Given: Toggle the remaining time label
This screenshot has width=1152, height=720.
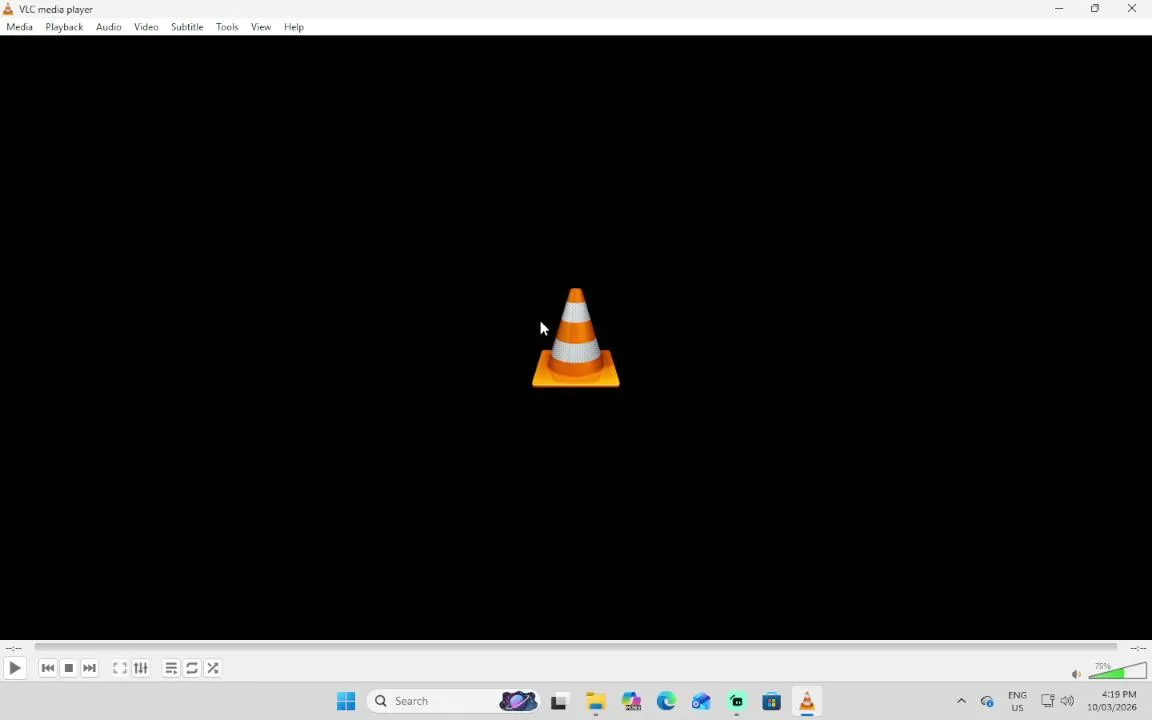Looking at the screenshot, I should point(1137,648).
